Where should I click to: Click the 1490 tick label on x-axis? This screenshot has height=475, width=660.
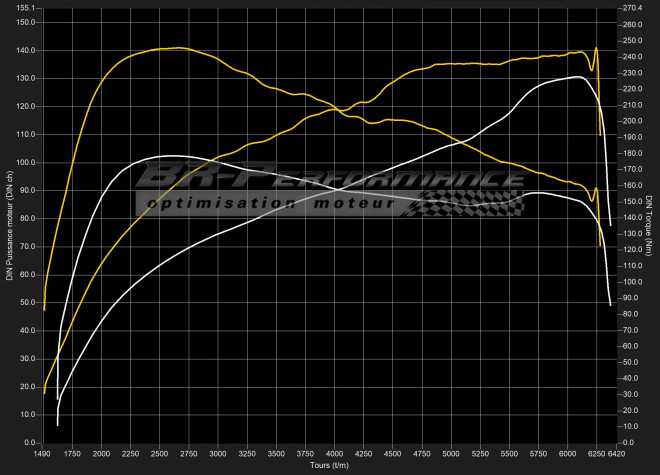[x=43, y=453]
